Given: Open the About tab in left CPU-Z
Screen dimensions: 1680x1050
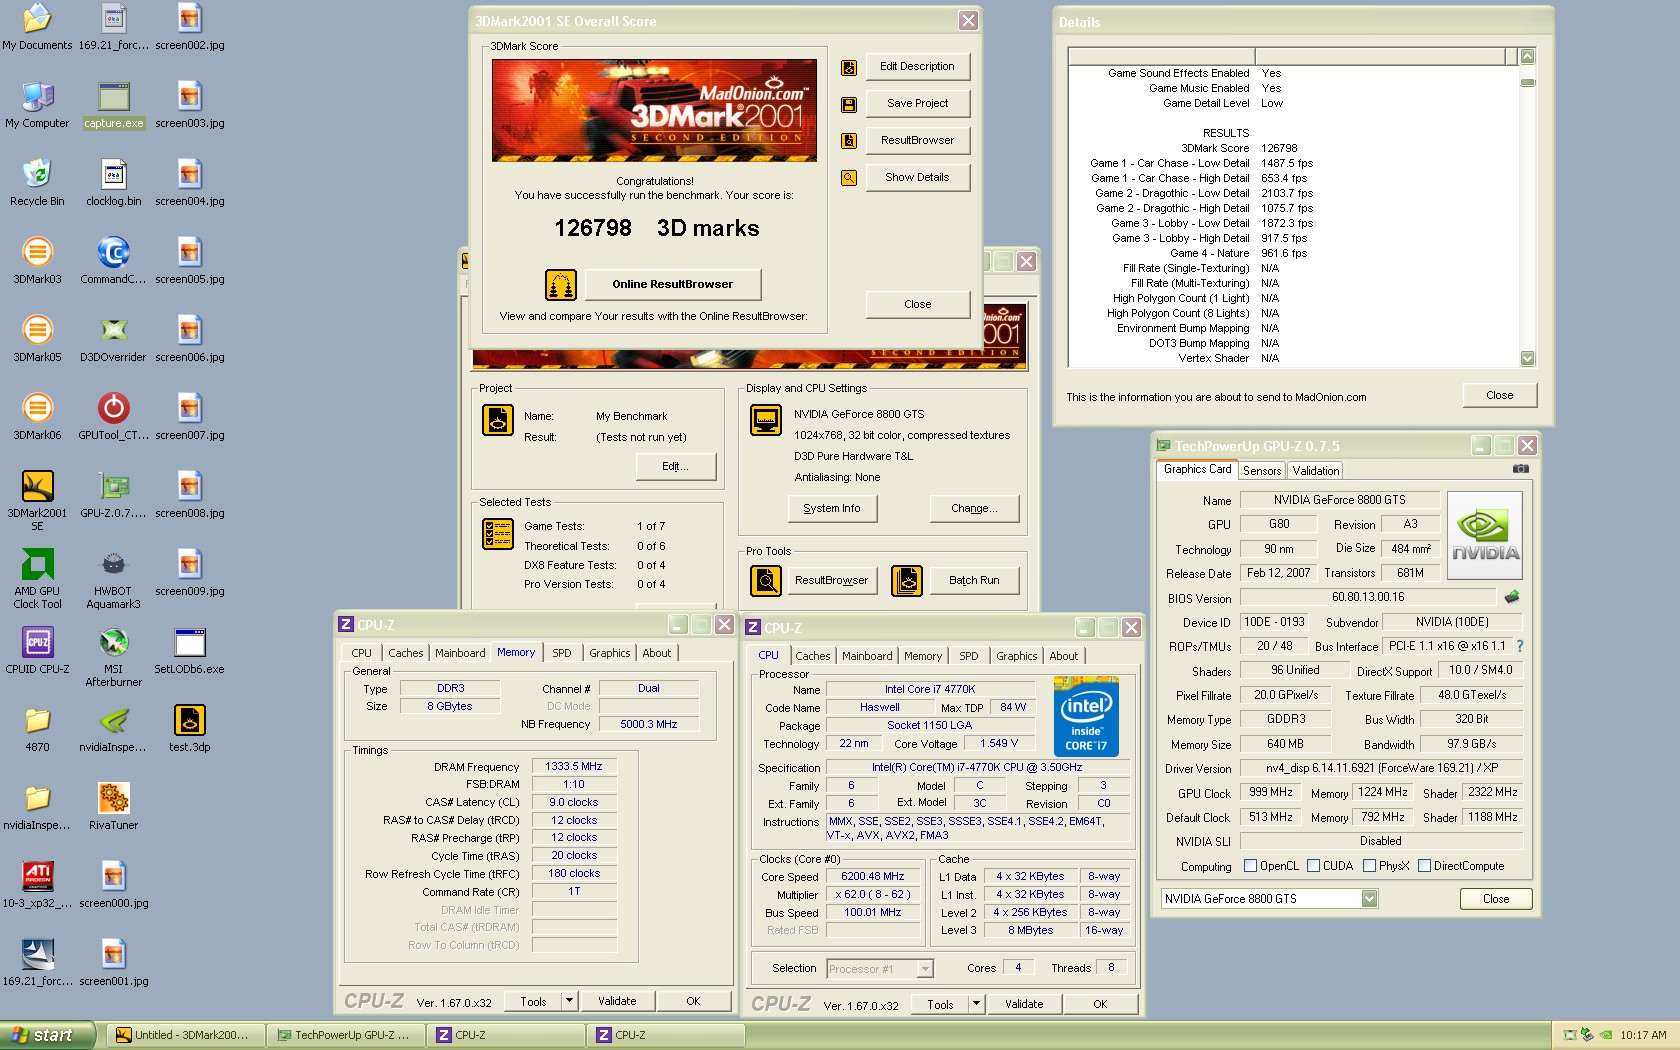Looking at the screenshot, I should point(657,653).
